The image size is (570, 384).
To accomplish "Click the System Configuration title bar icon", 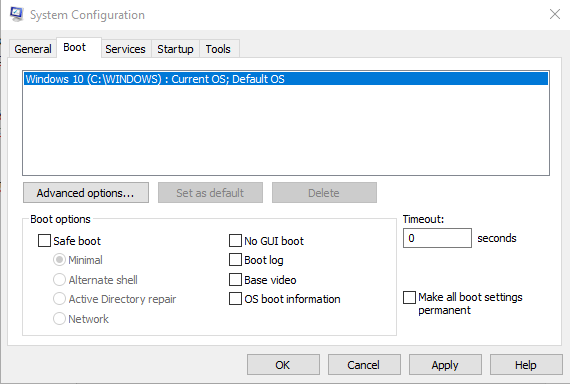I will tap(16, 14).
